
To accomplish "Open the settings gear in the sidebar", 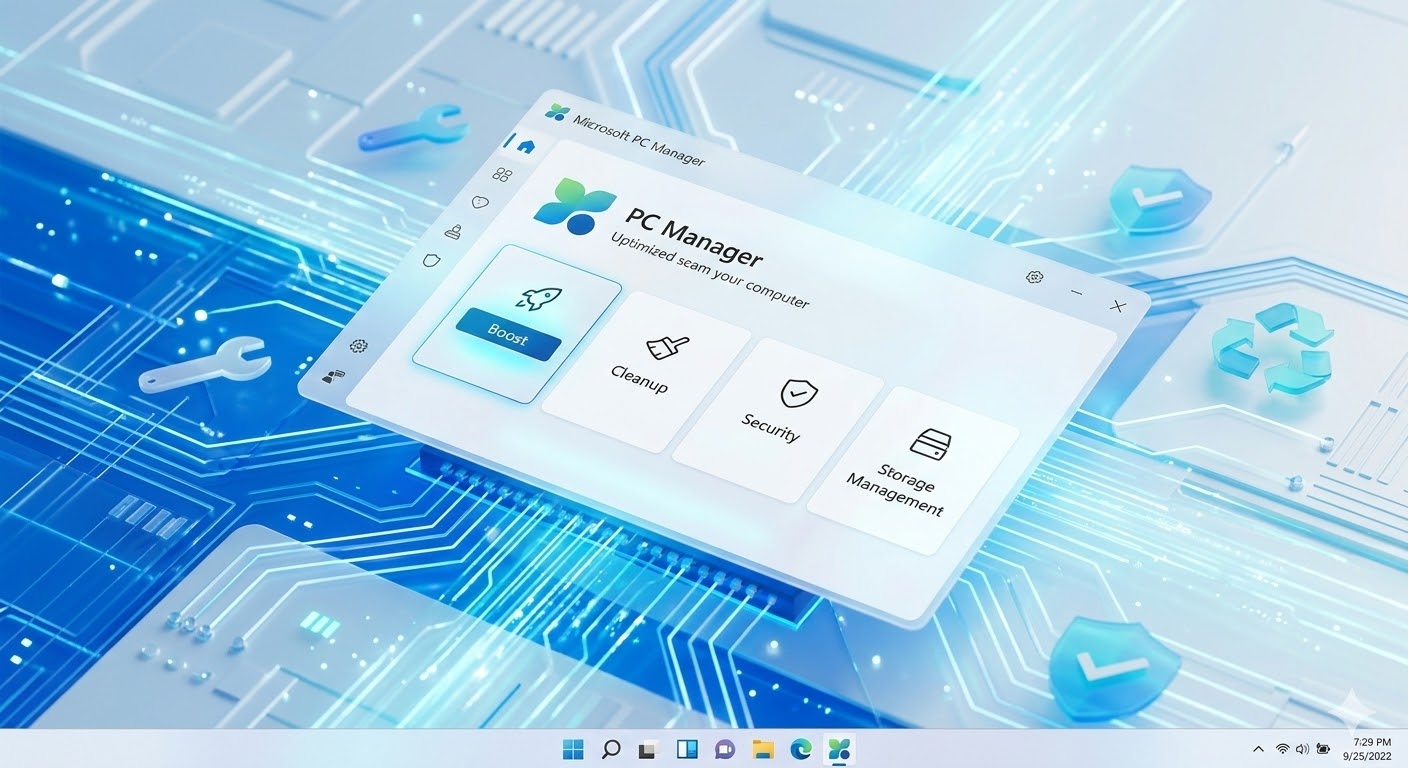I will (x=357, y=345).
